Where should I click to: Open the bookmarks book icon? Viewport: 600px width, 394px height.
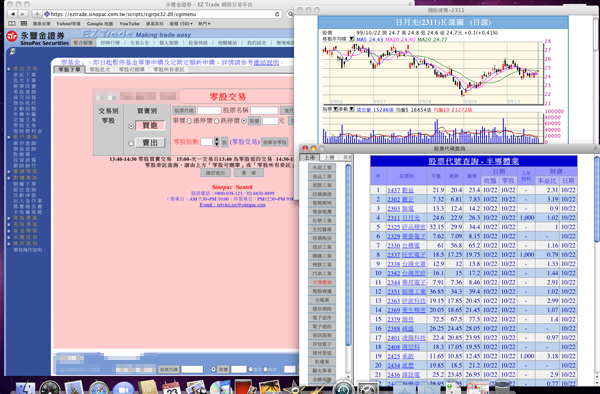tap(12, 24)
